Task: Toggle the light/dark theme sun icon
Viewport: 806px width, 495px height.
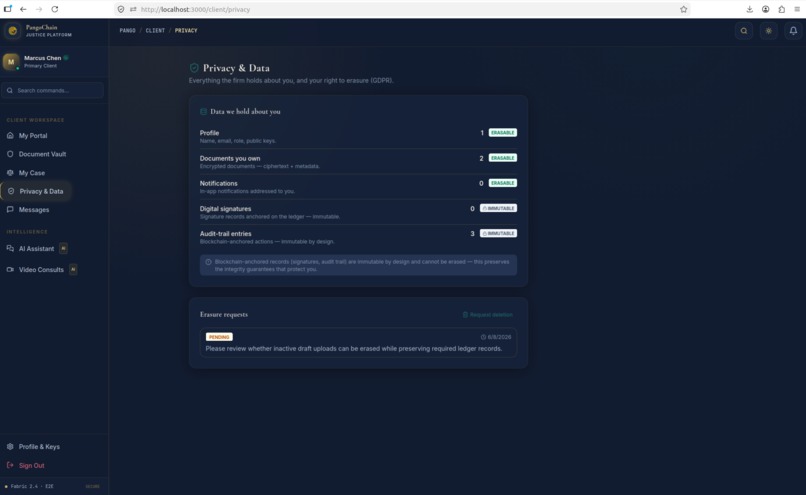Action: coord(768,31)
